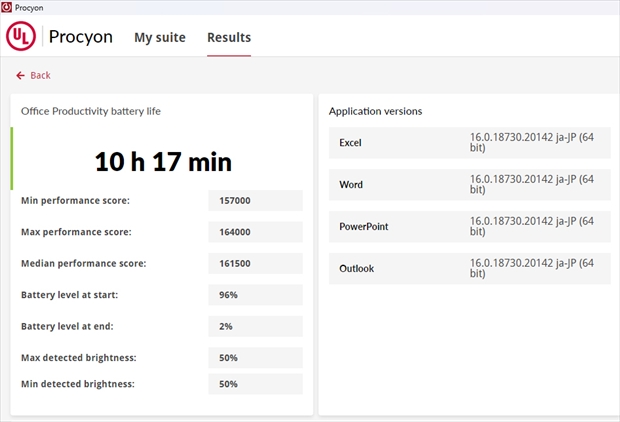Click the UL Procyon logo icon
Screen dimensions: 620x422
coord(21,37)
